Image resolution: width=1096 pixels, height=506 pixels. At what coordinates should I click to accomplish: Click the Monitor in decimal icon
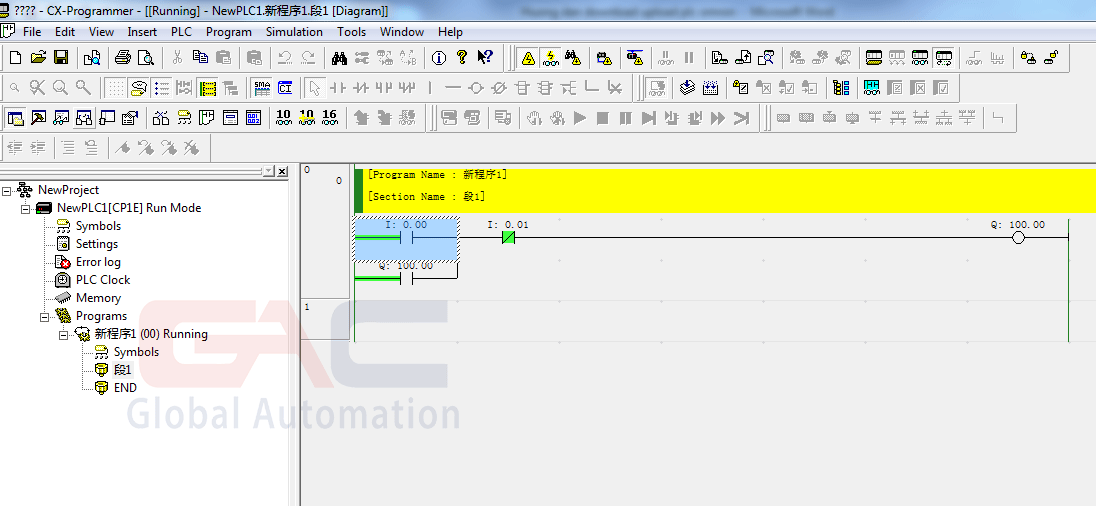[284, 117]
